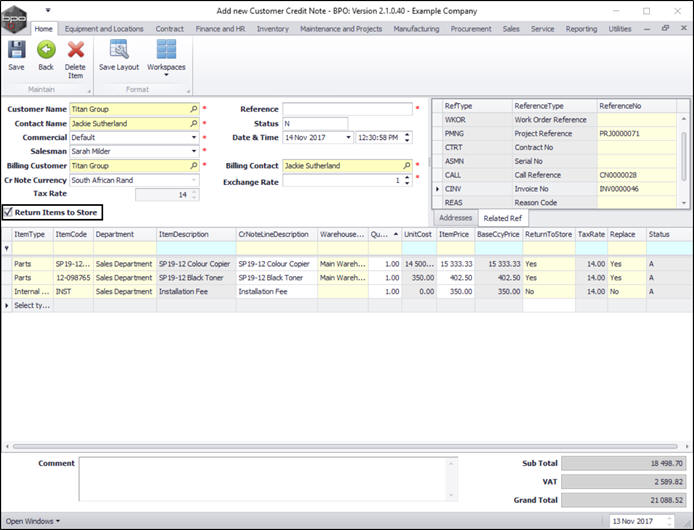
Task: Sort by the UnitCost column header
Action: pos(419,234)
